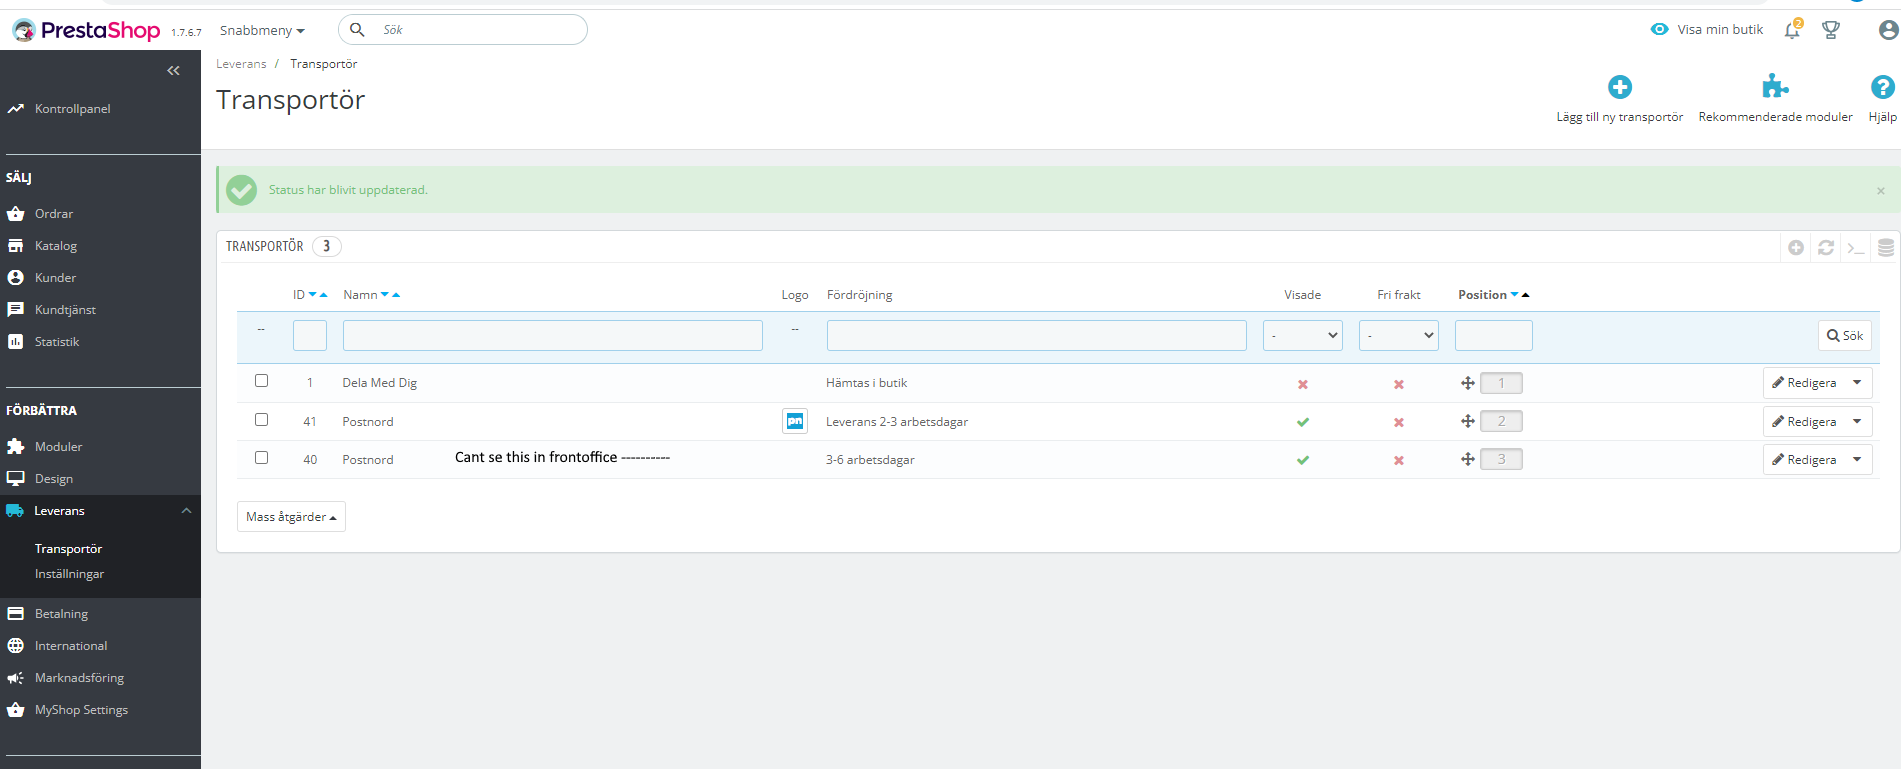Viewport: 1901px width, 769px height.
Task: Collapse the sidebar with the double-chevron icon
Action: tap(173, 70)
